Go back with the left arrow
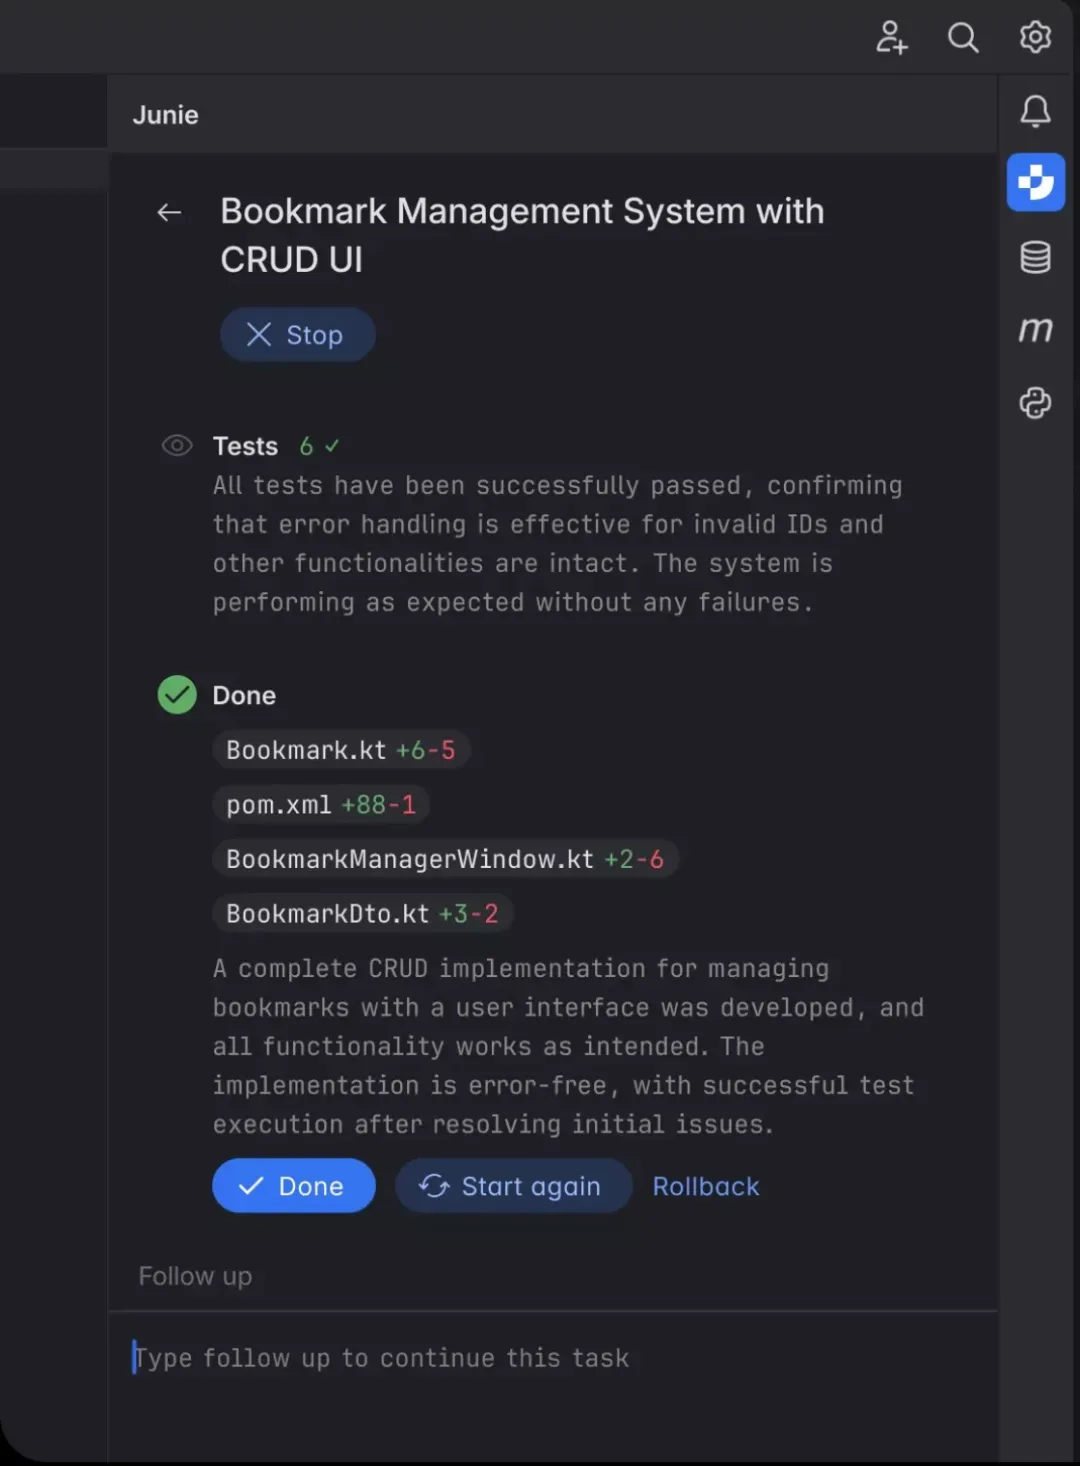The width and height of the screenshot is (1080, 1466). pos(169,212)
